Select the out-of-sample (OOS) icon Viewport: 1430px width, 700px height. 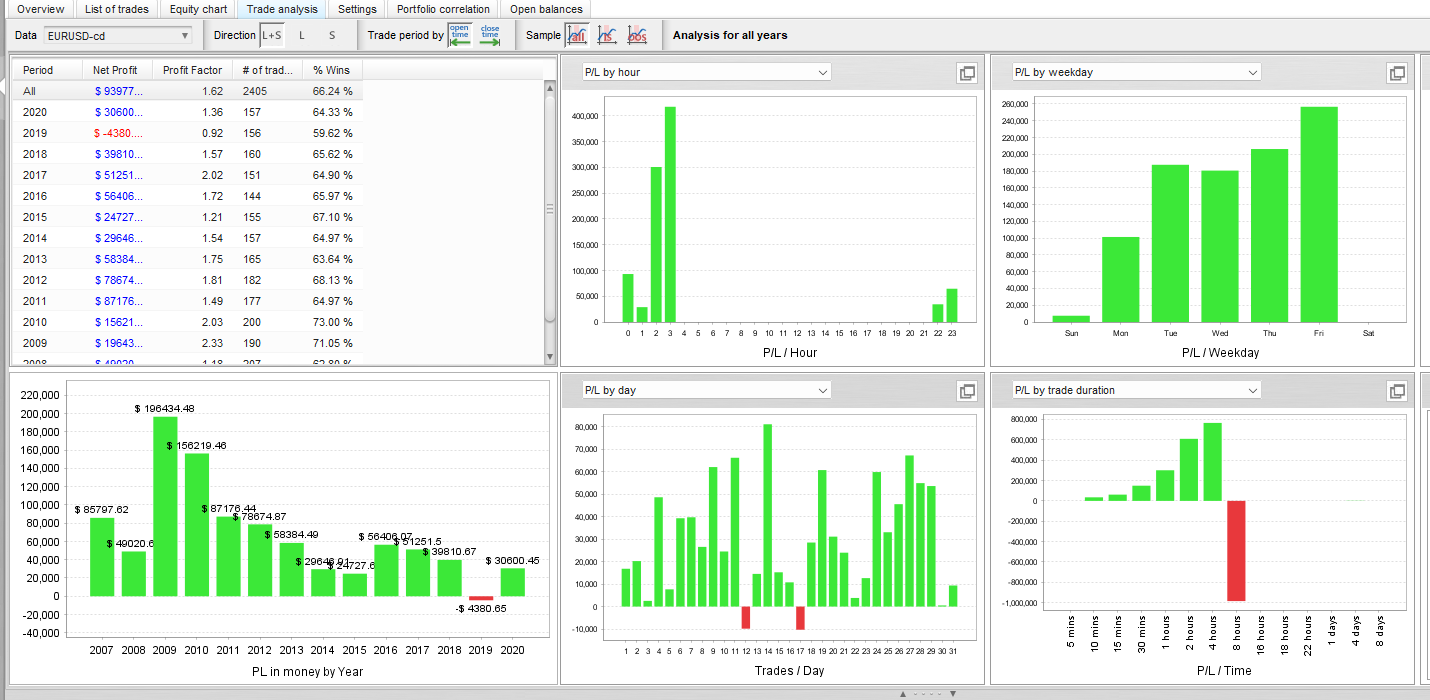click(x=637, y=35)
